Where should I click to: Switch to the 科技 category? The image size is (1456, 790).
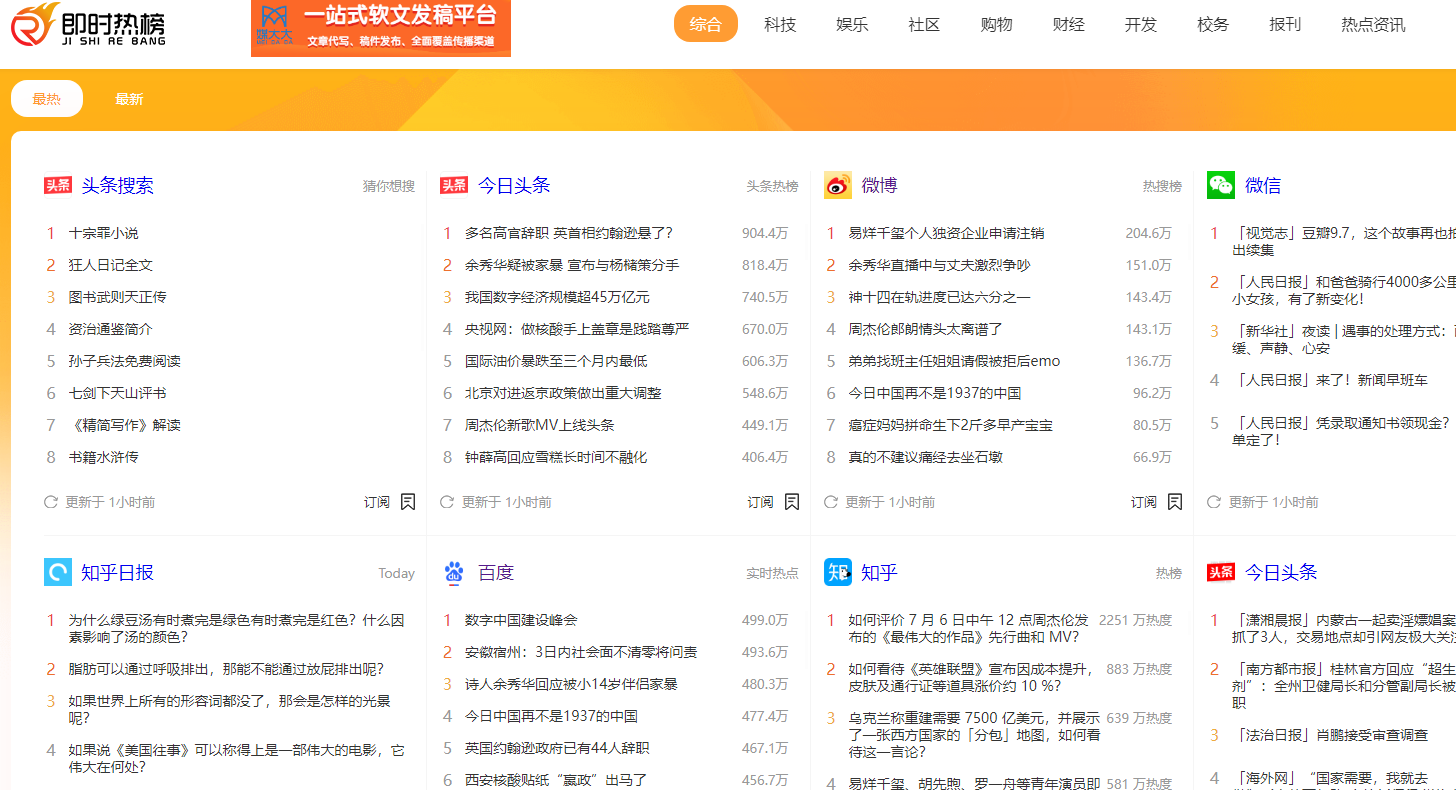780,25
